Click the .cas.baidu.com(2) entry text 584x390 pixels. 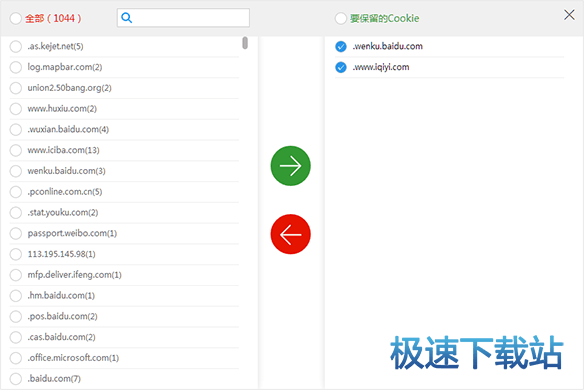(x=61, y=337)
